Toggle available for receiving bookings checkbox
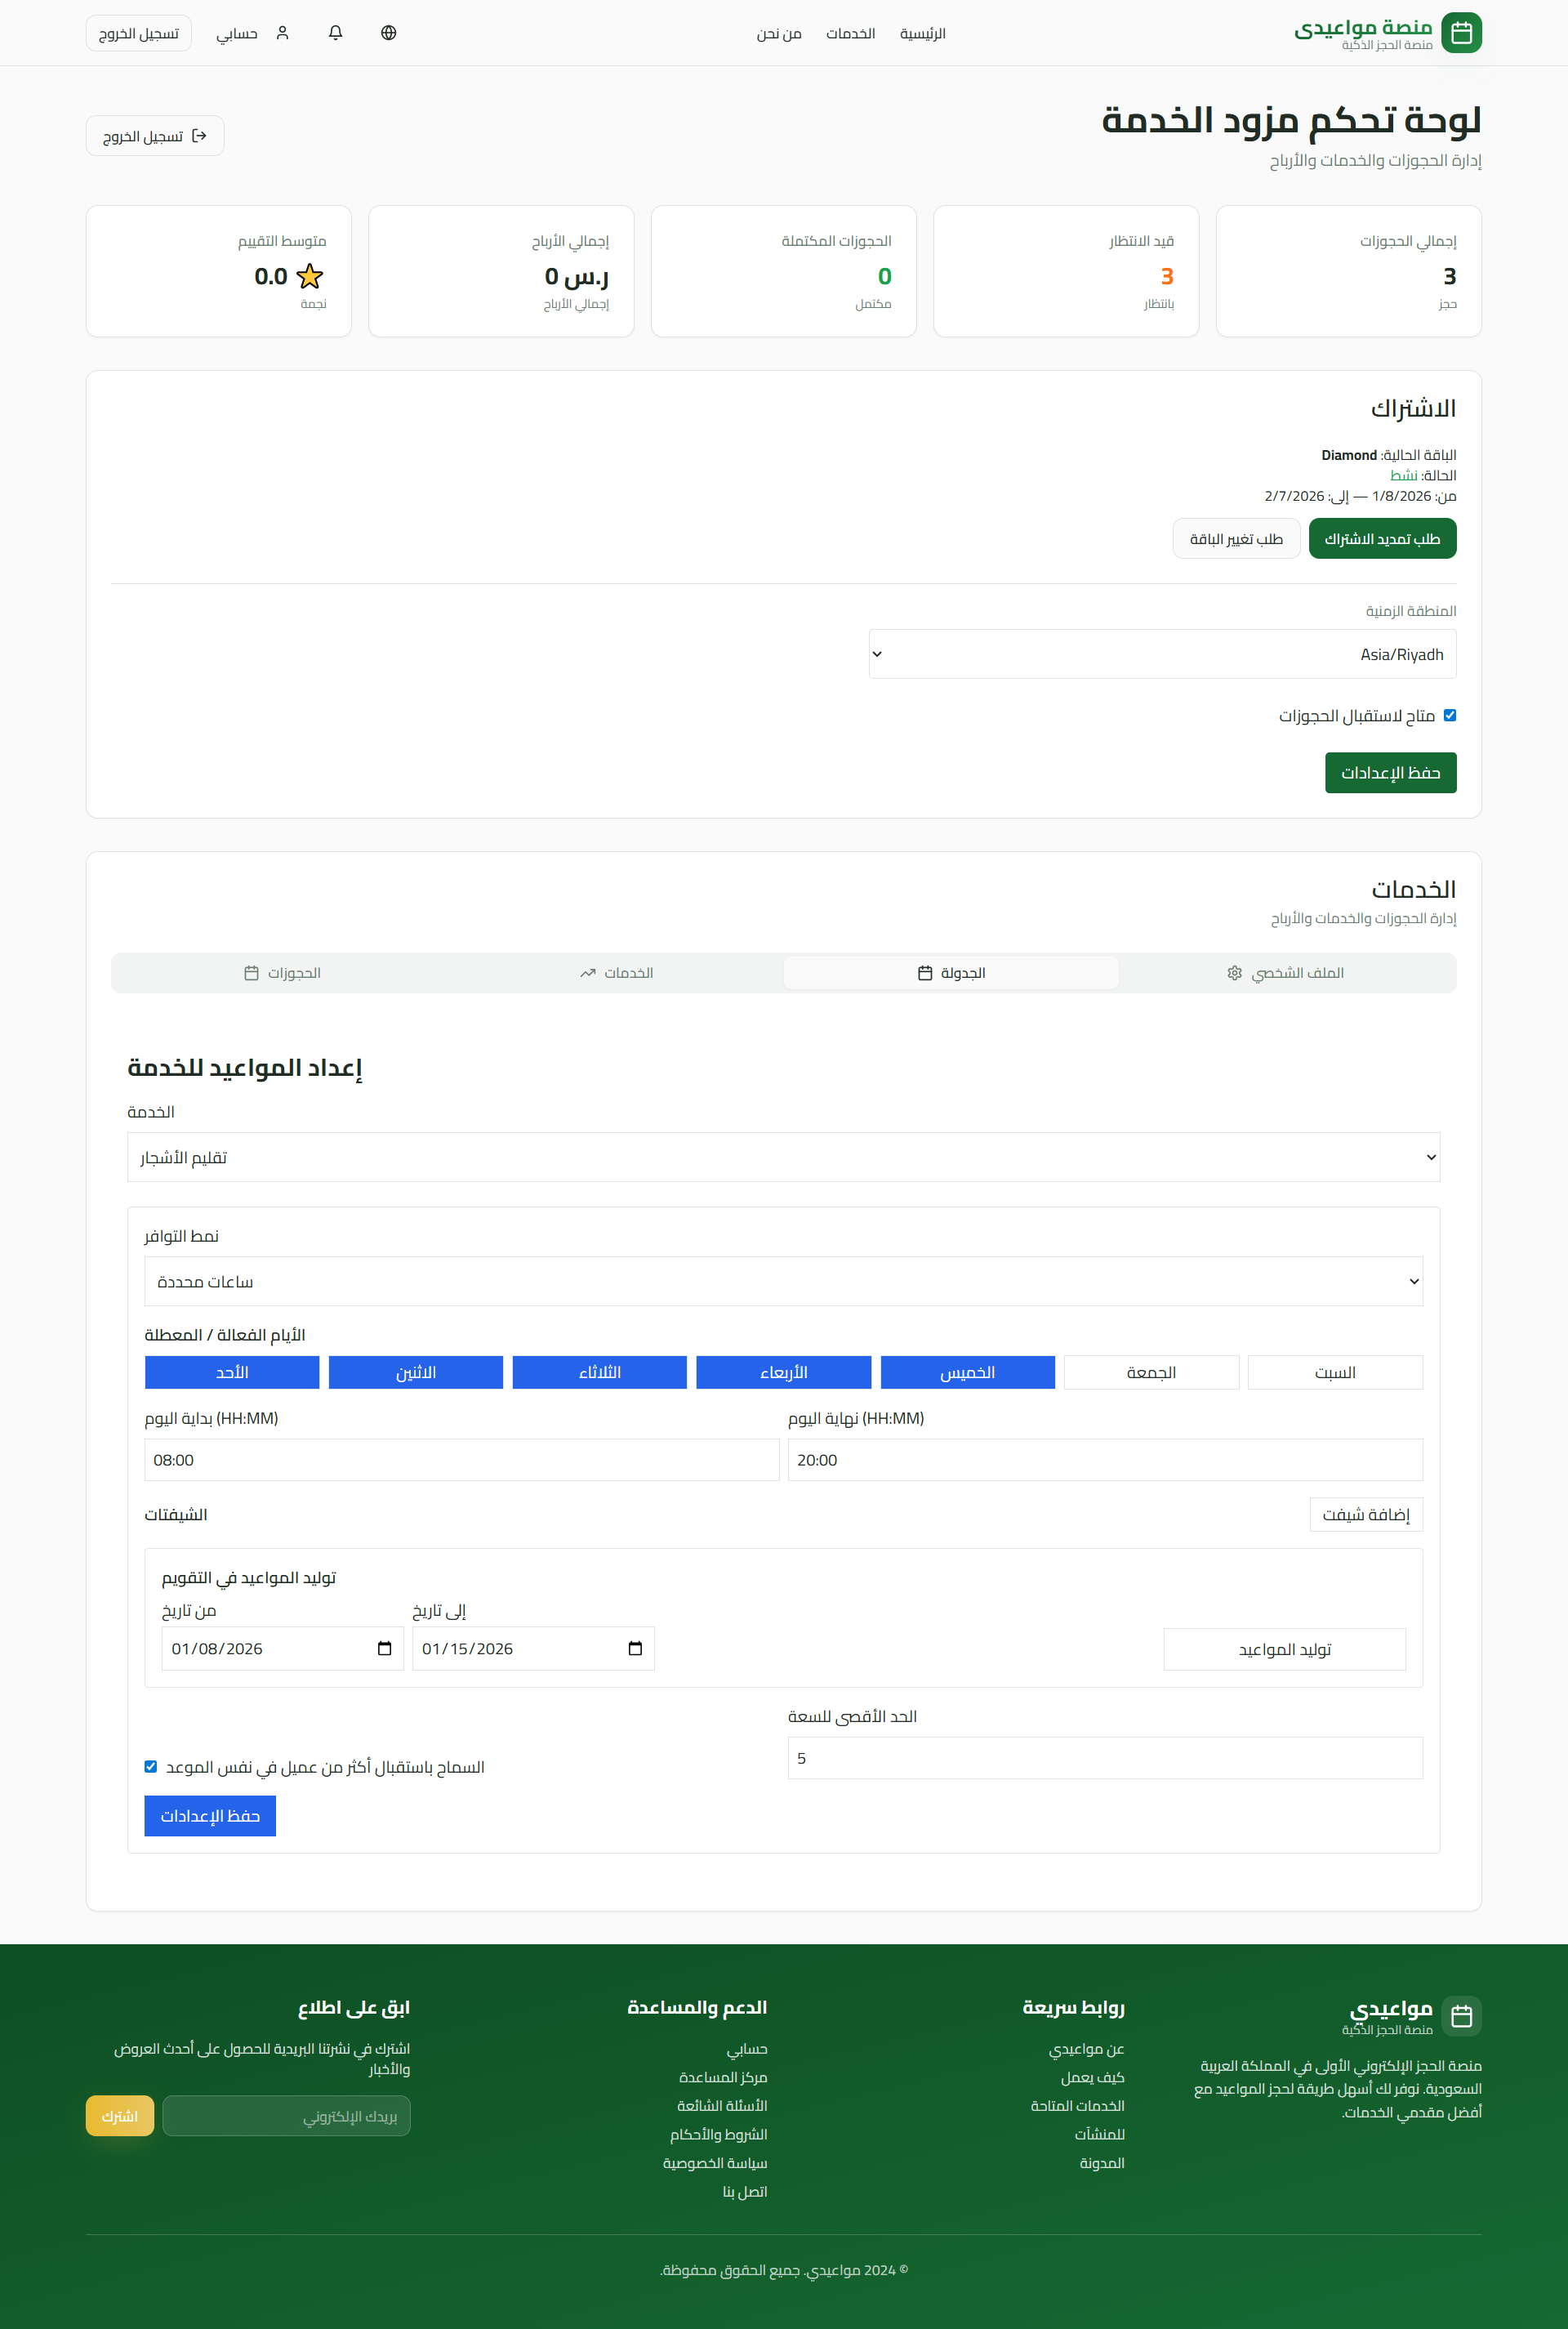Viewport: 1568px width, 2329px height. click(1450, 715)
